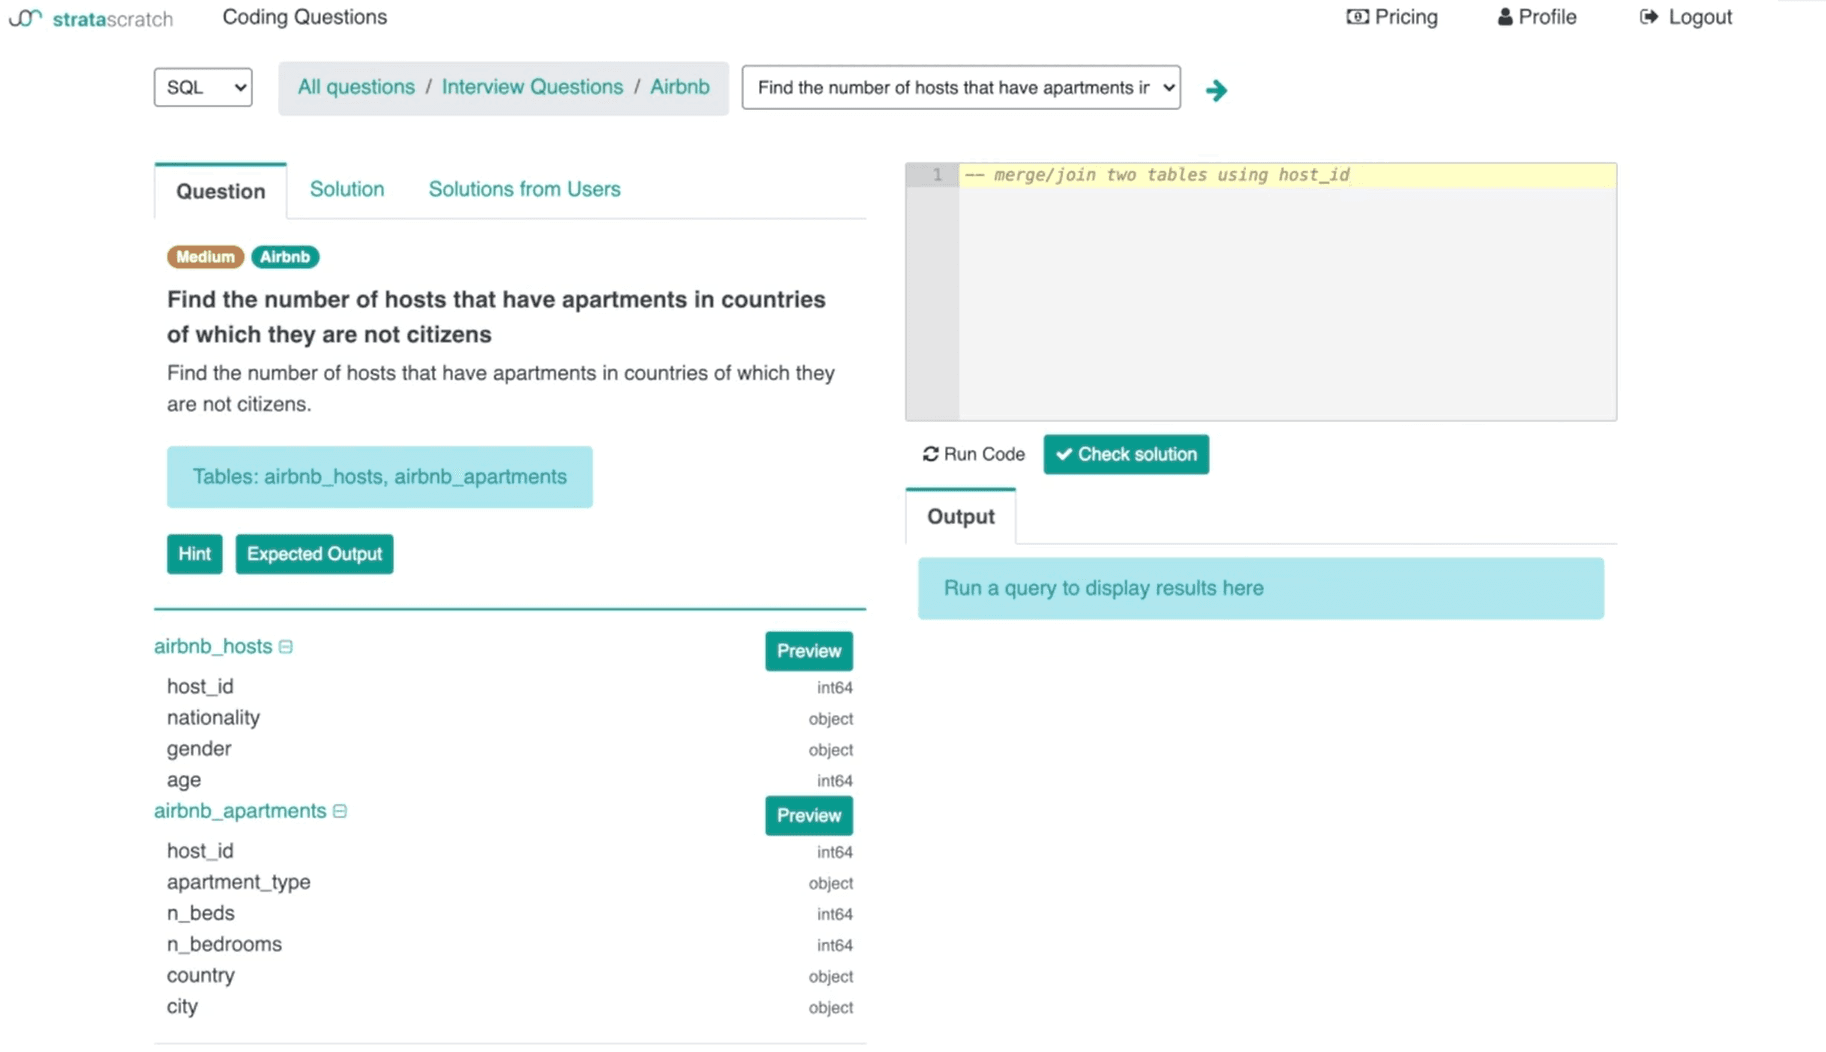The height and width of the screenshot is (1052, 1826).
Task: Preview the airbnb_hosts table
Action: coord(808,651)
